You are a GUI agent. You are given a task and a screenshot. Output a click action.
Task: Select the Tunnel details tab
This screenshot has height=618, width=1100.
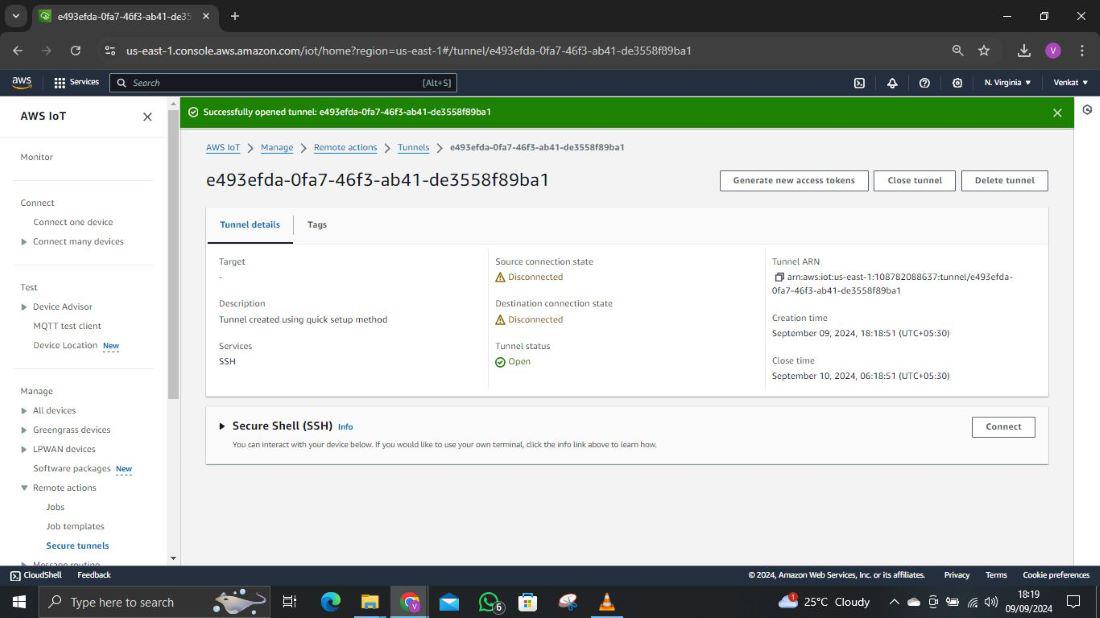(250, 225)
